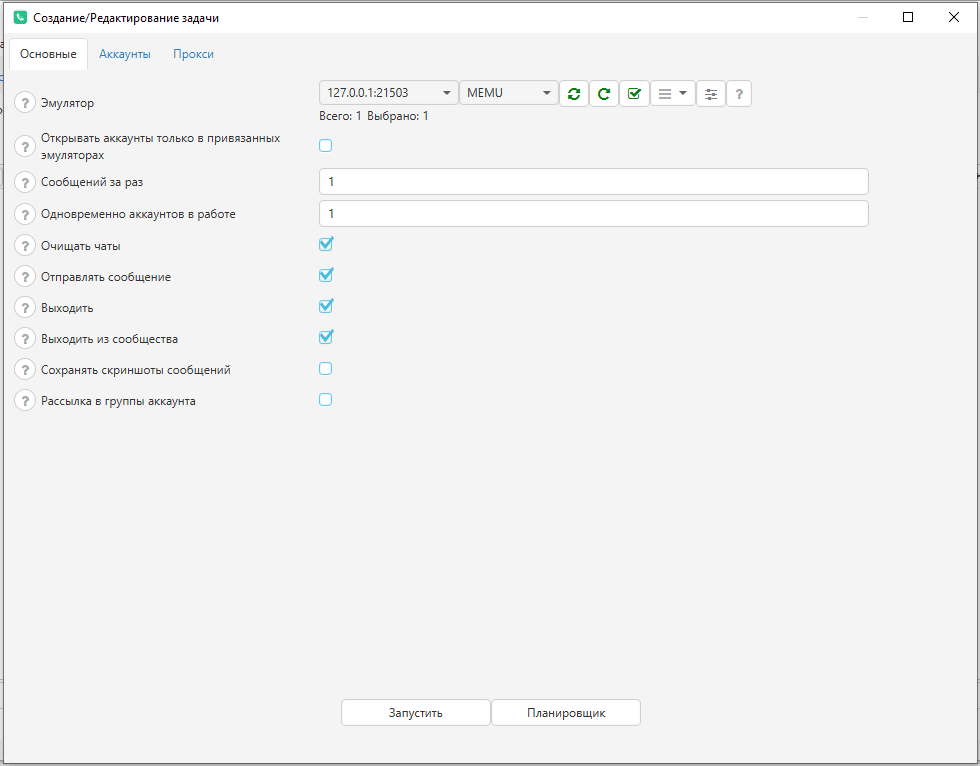Focus the Сообщений за раз input field
This screenshot has width=980, height=766.
click(594, 182)
